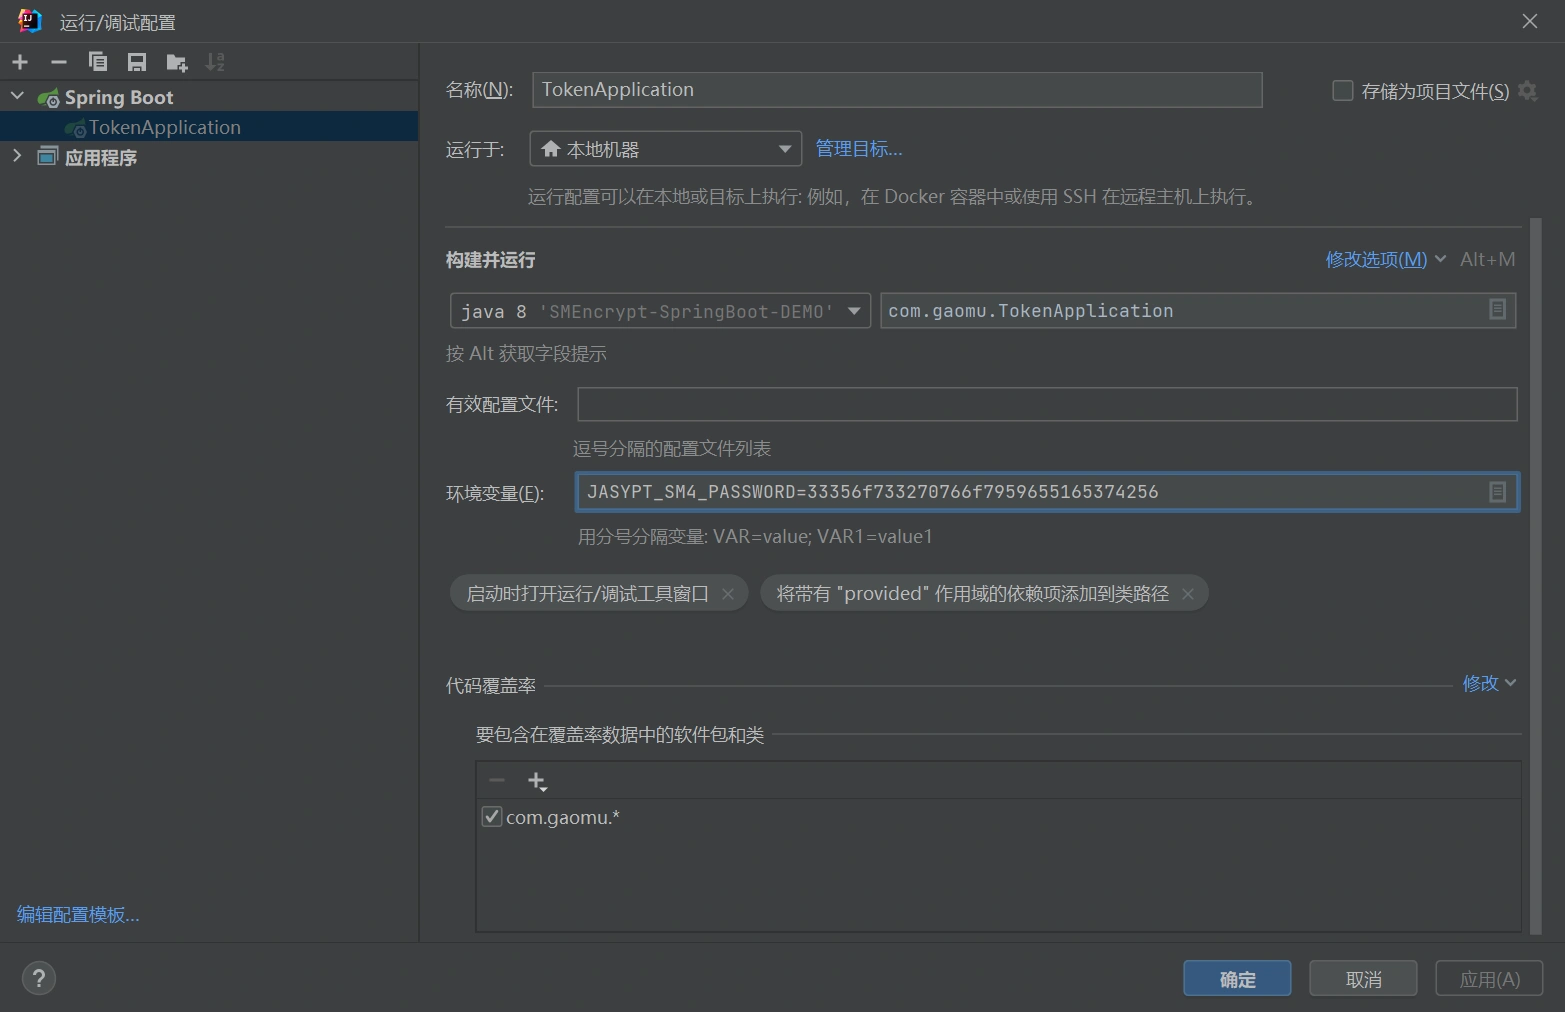The width and height of the screenshot is (1565, 1012).
Task: Click the move into new folder icon
Action: point(177,63)
